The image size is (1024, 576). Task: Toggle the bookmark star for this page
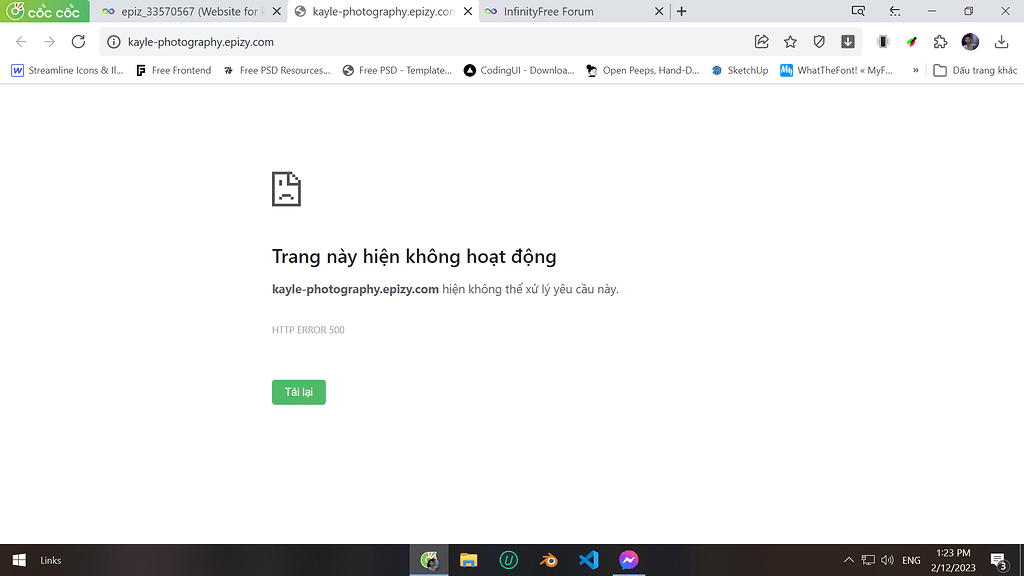click(790, 43)
